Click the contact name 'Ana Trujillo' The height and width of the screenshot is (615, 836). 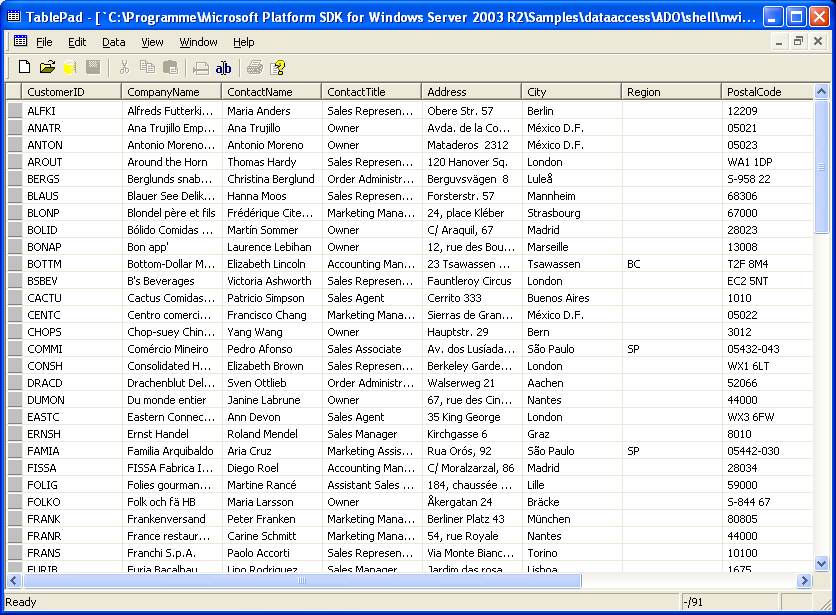point(254,128)
